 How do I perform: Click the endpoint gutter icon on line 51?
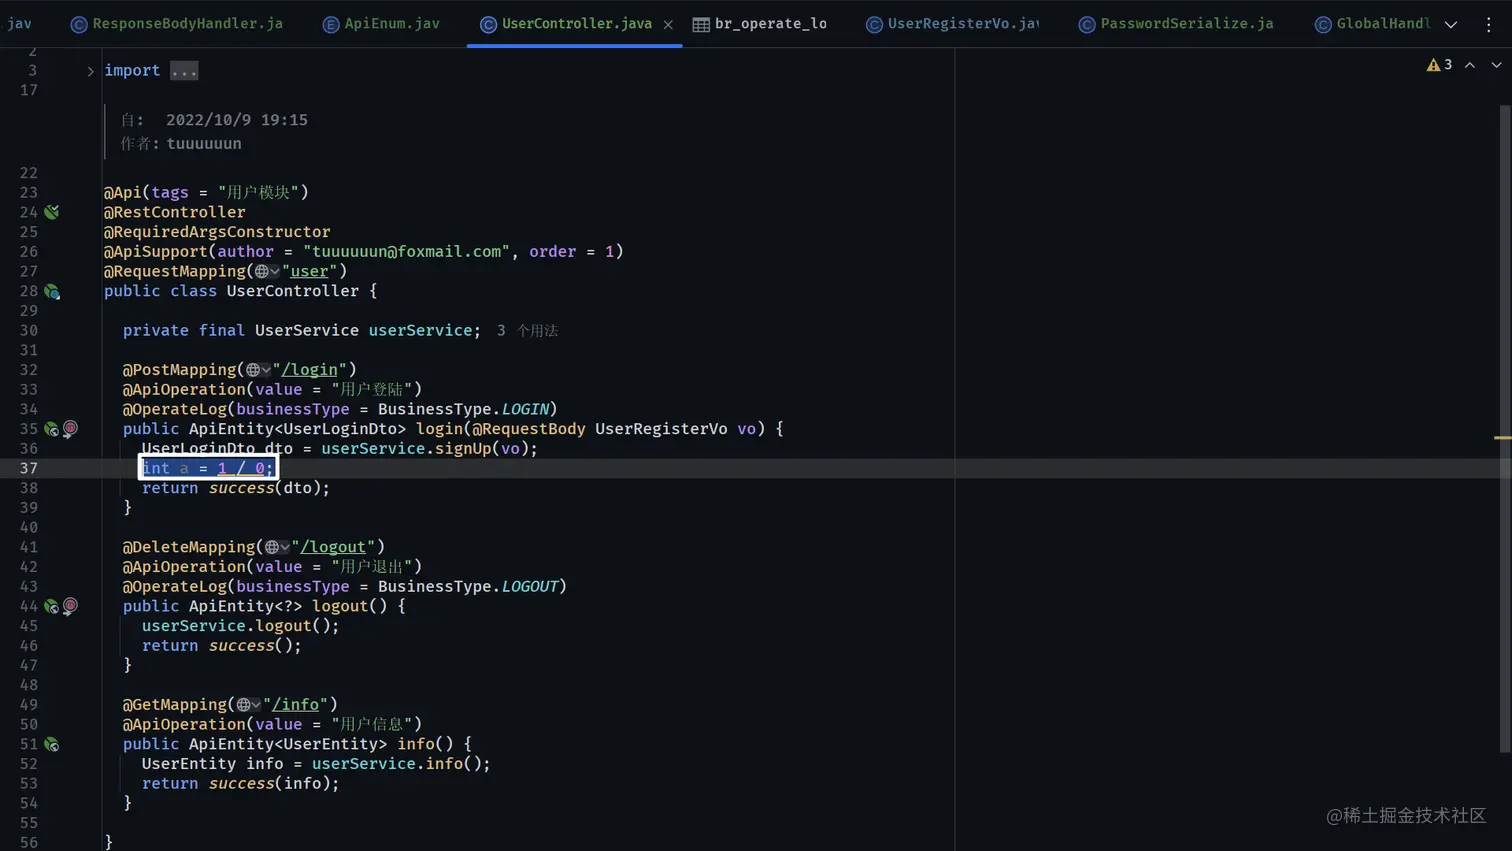point(52,744)
